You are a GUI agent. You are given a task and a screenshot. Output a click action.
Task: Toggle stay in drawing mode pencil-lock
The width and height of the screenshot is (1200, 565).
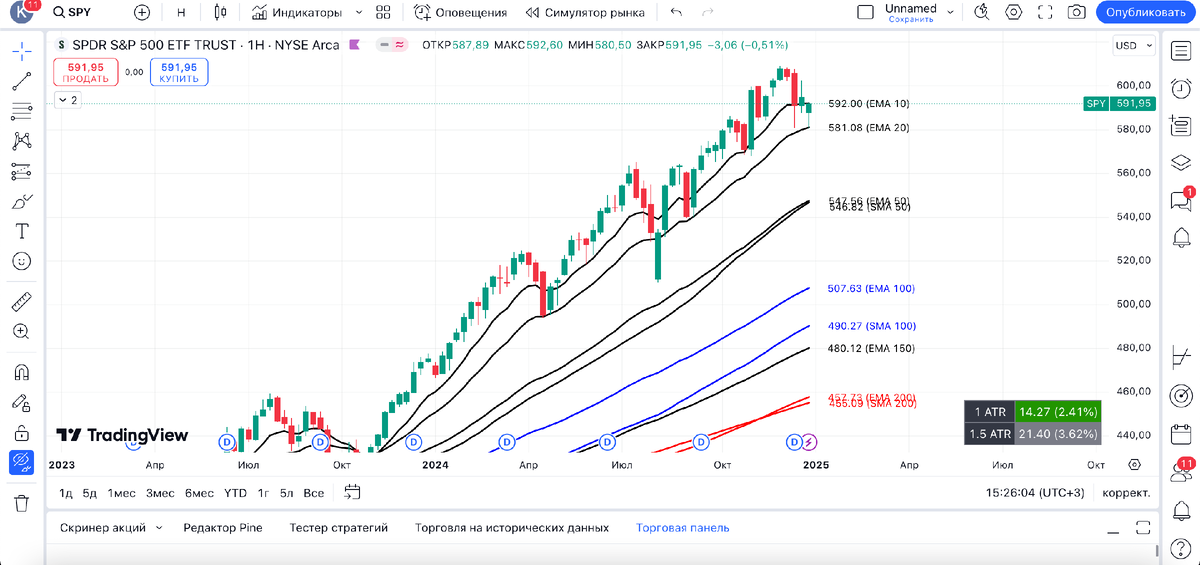pos(21,403)
